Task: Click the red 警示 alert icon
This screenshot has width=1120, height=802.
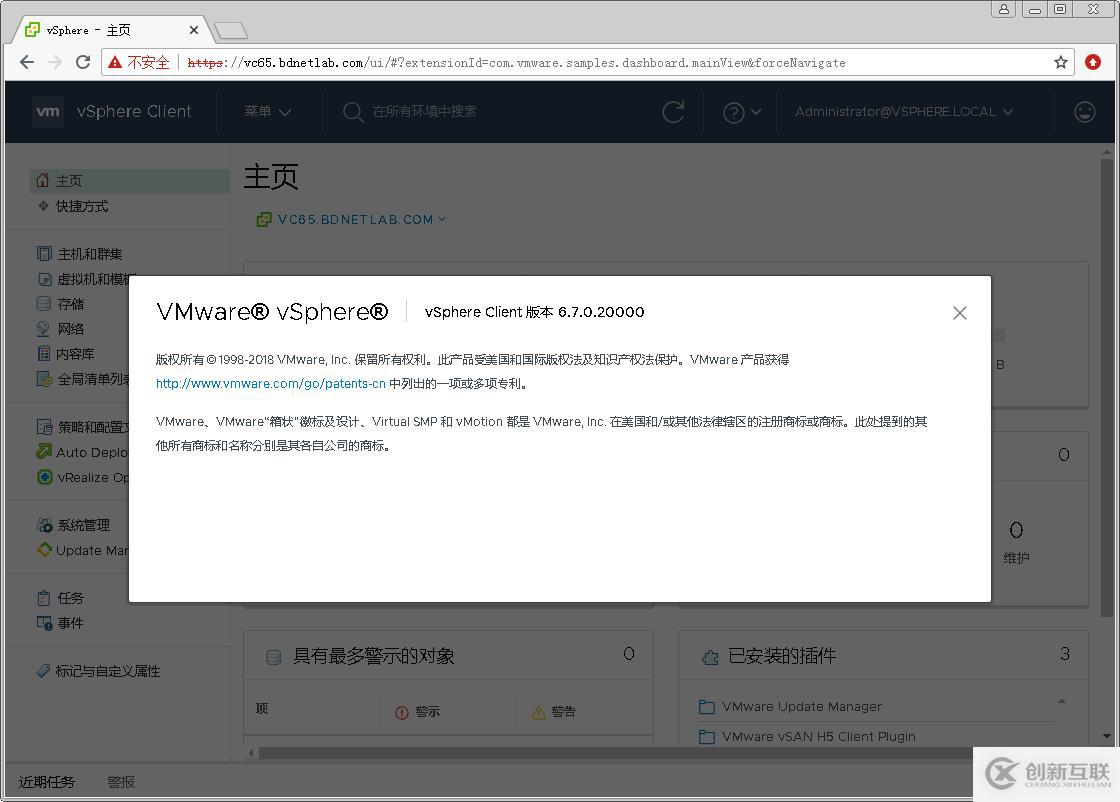Action: point(401,712)
